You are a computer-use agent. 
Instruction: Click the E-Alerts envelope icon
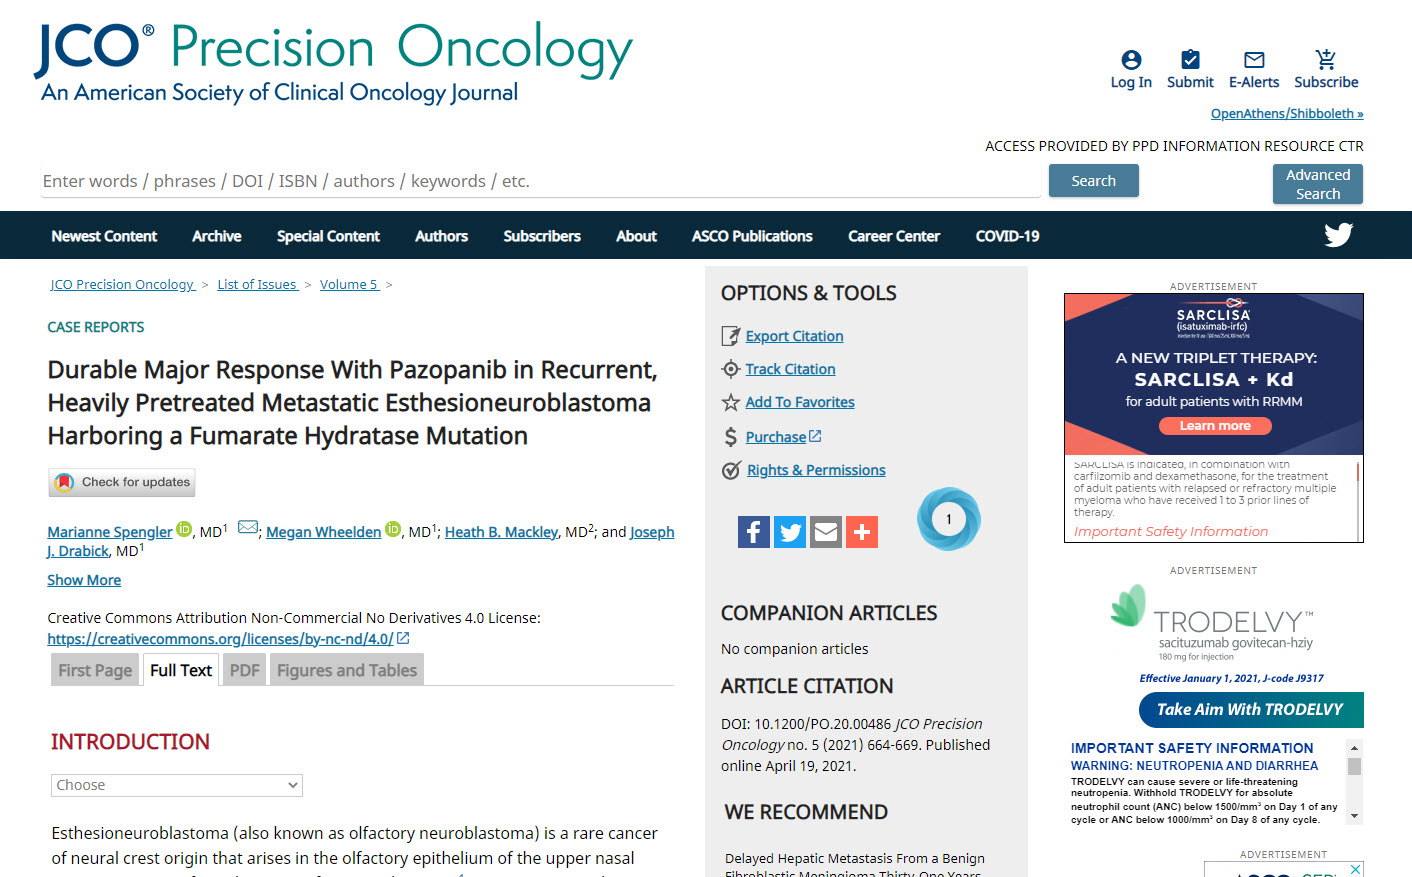1254,60
